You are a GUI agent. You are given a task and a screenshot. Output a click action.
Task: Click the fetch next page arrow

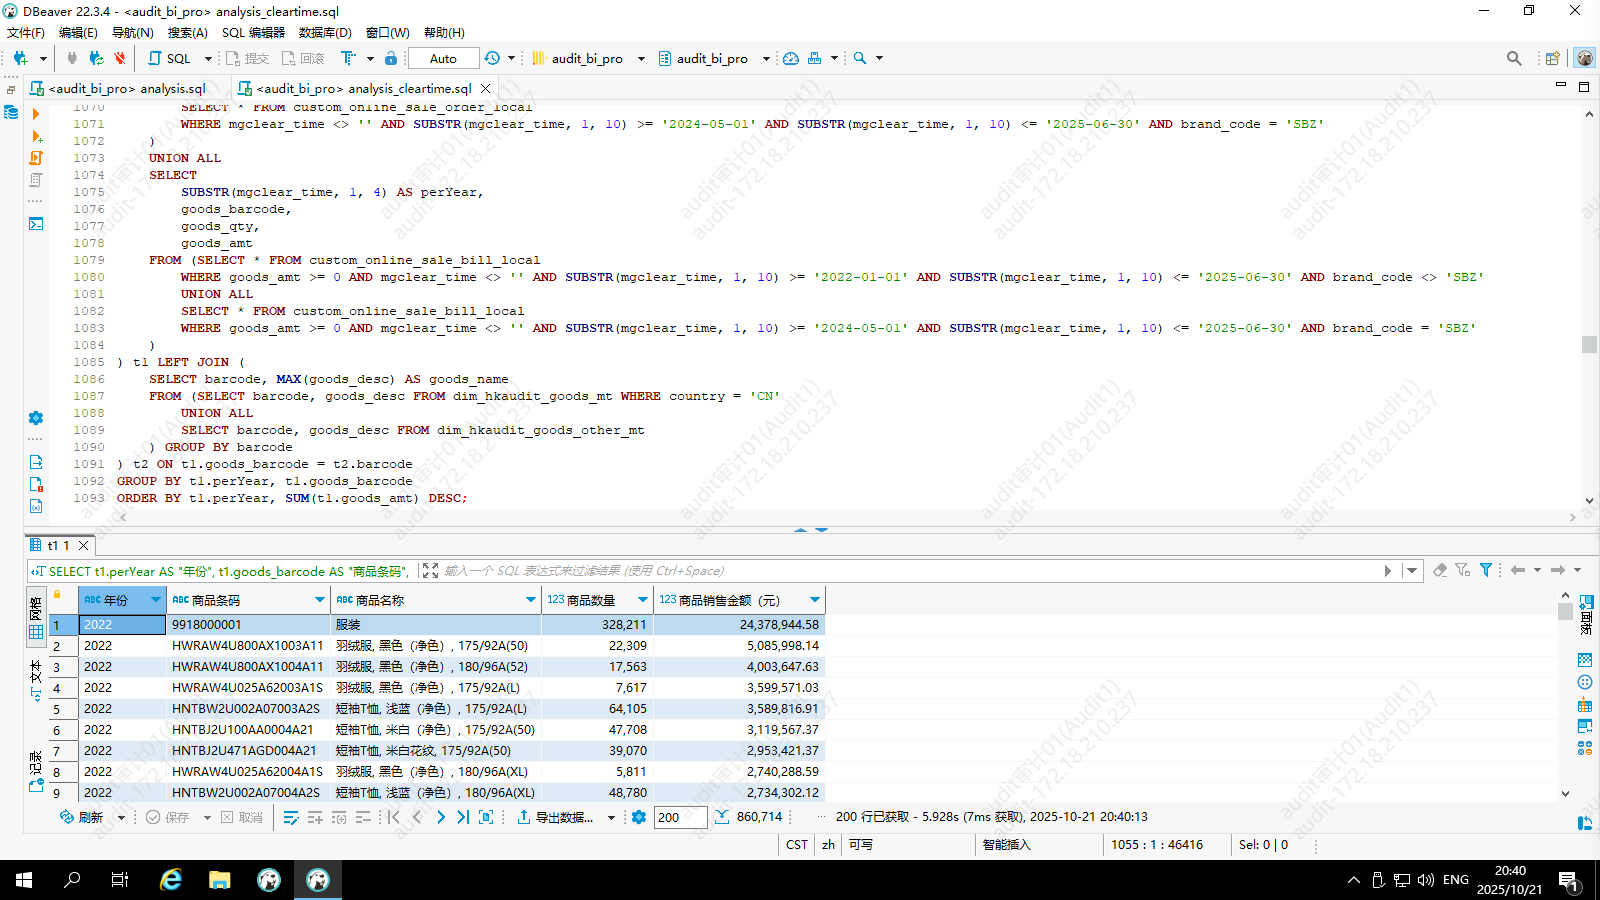[441, 817]
